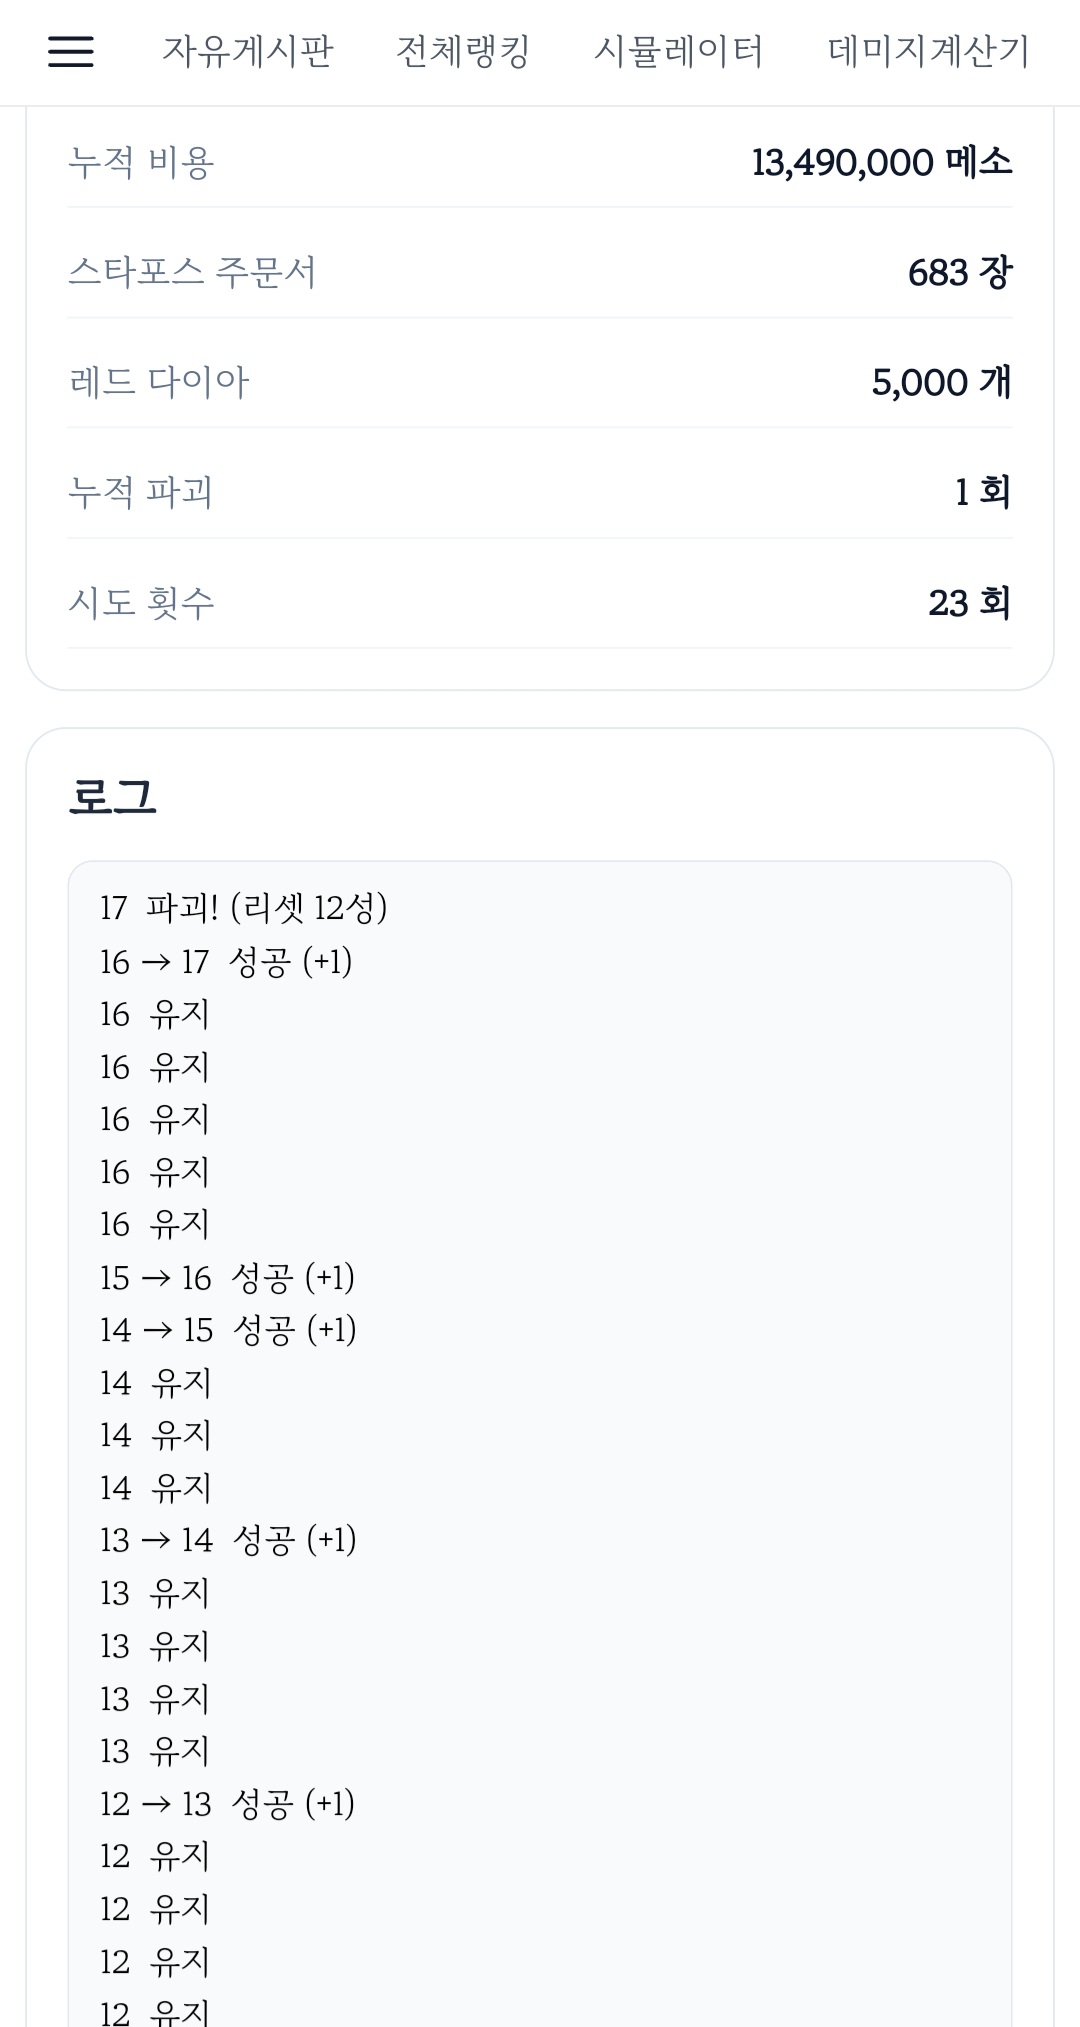Click the 13 → 14 성공 log entry

(x=228, y=1540)
